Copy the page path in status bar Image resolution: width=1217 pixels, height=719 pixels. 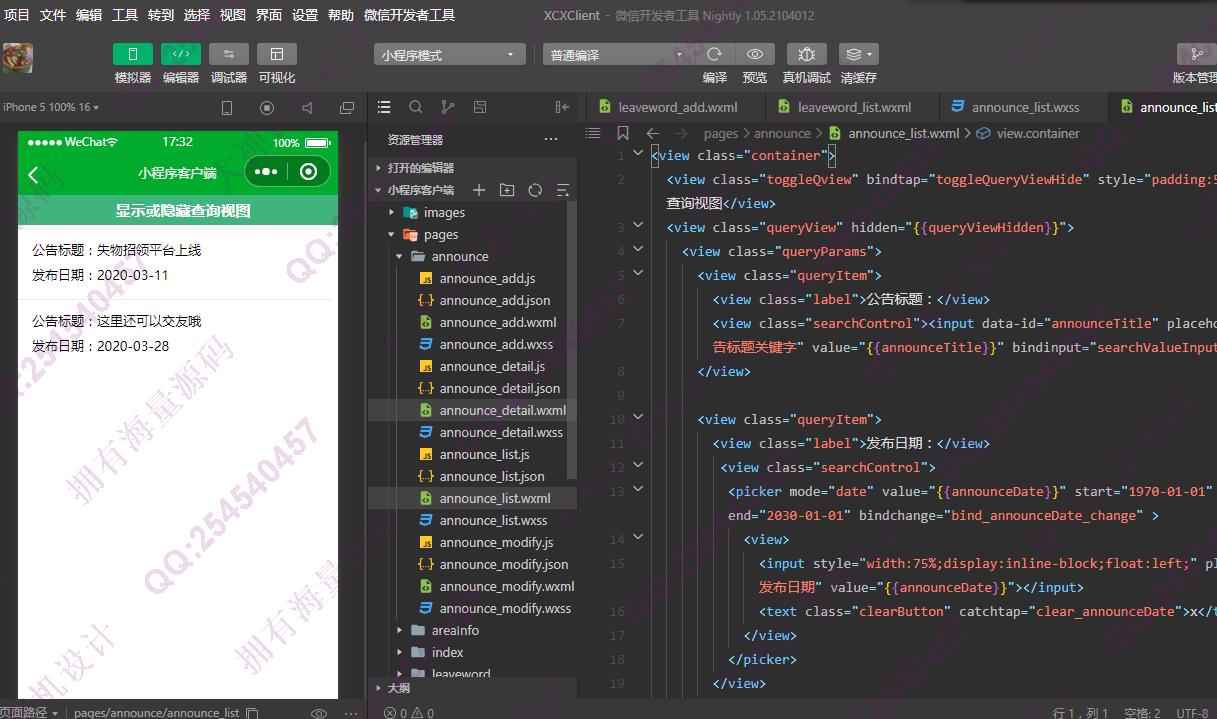coord(252,713)
